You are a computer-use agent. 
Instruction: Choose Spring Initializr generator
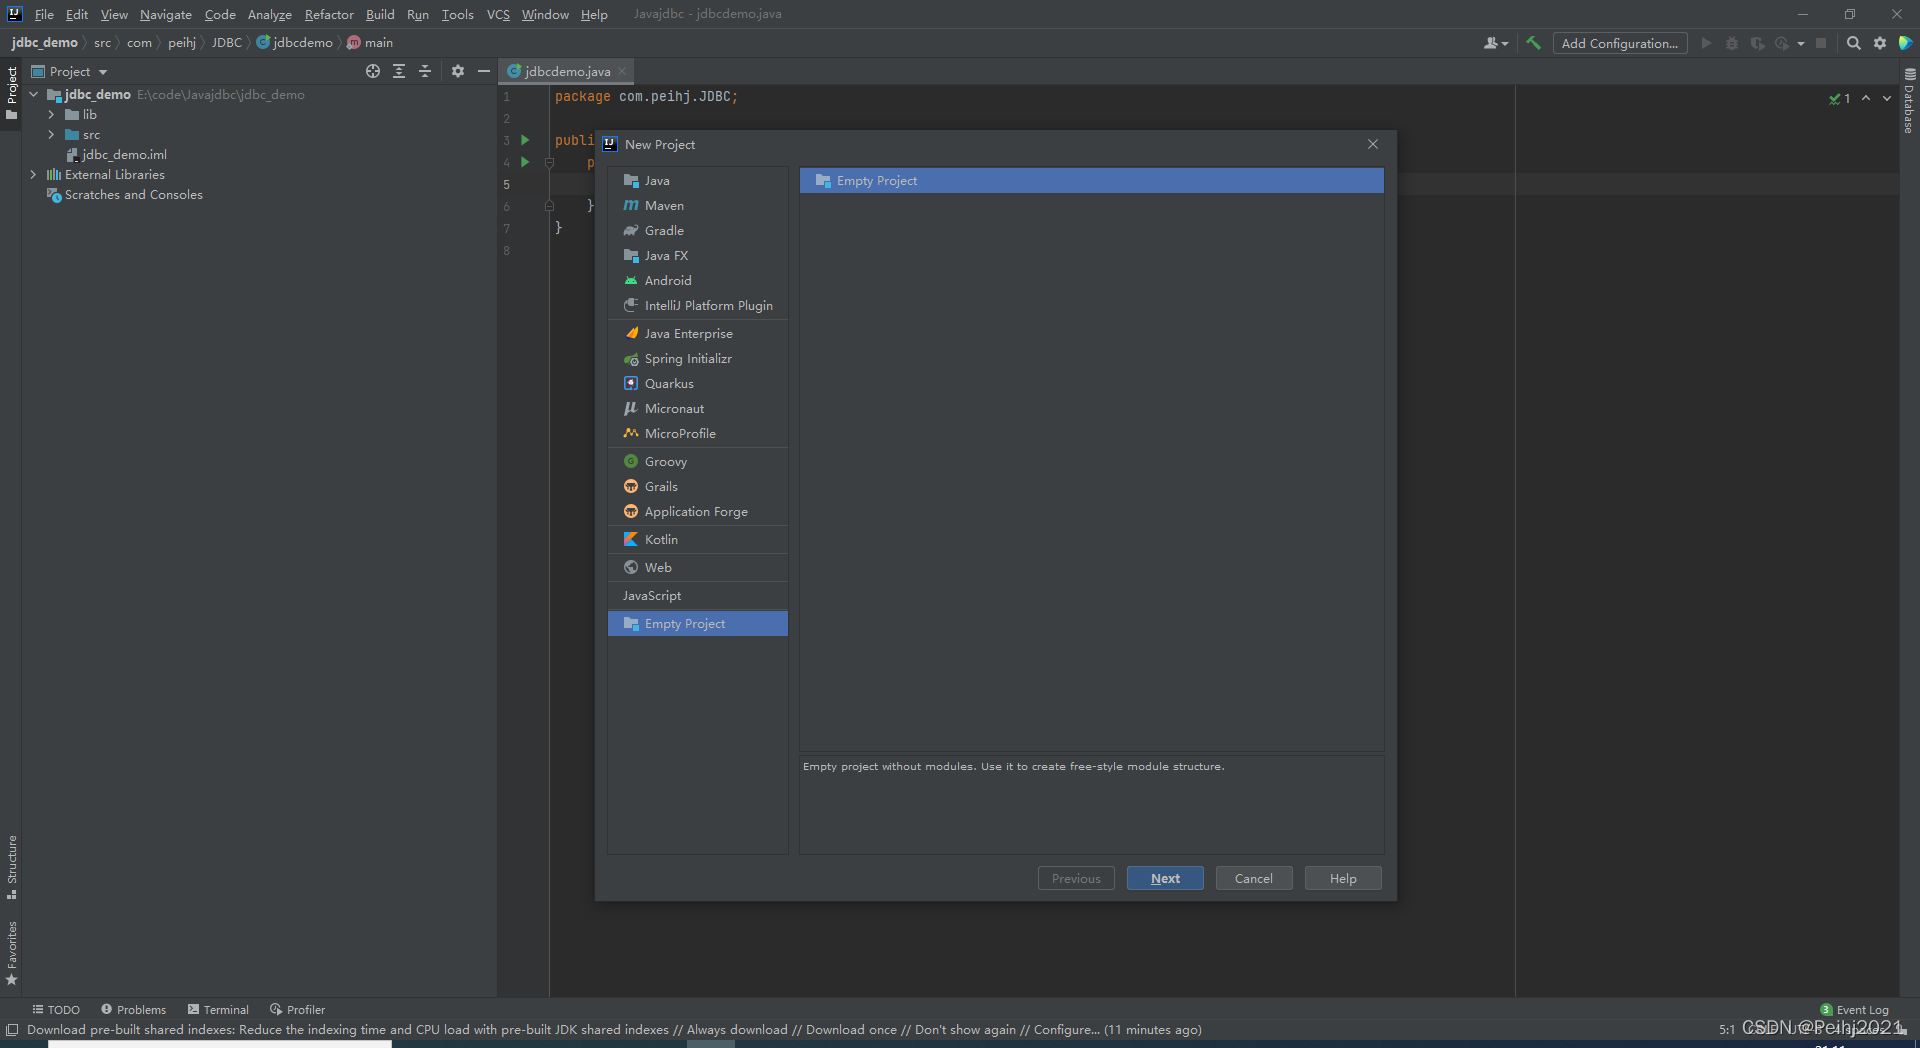[697, 358]
